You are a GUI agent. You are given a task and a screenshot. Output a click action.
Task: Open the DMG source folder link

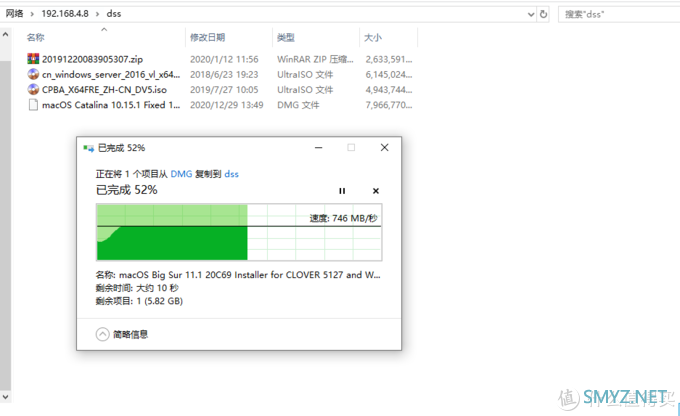point(181,174)
